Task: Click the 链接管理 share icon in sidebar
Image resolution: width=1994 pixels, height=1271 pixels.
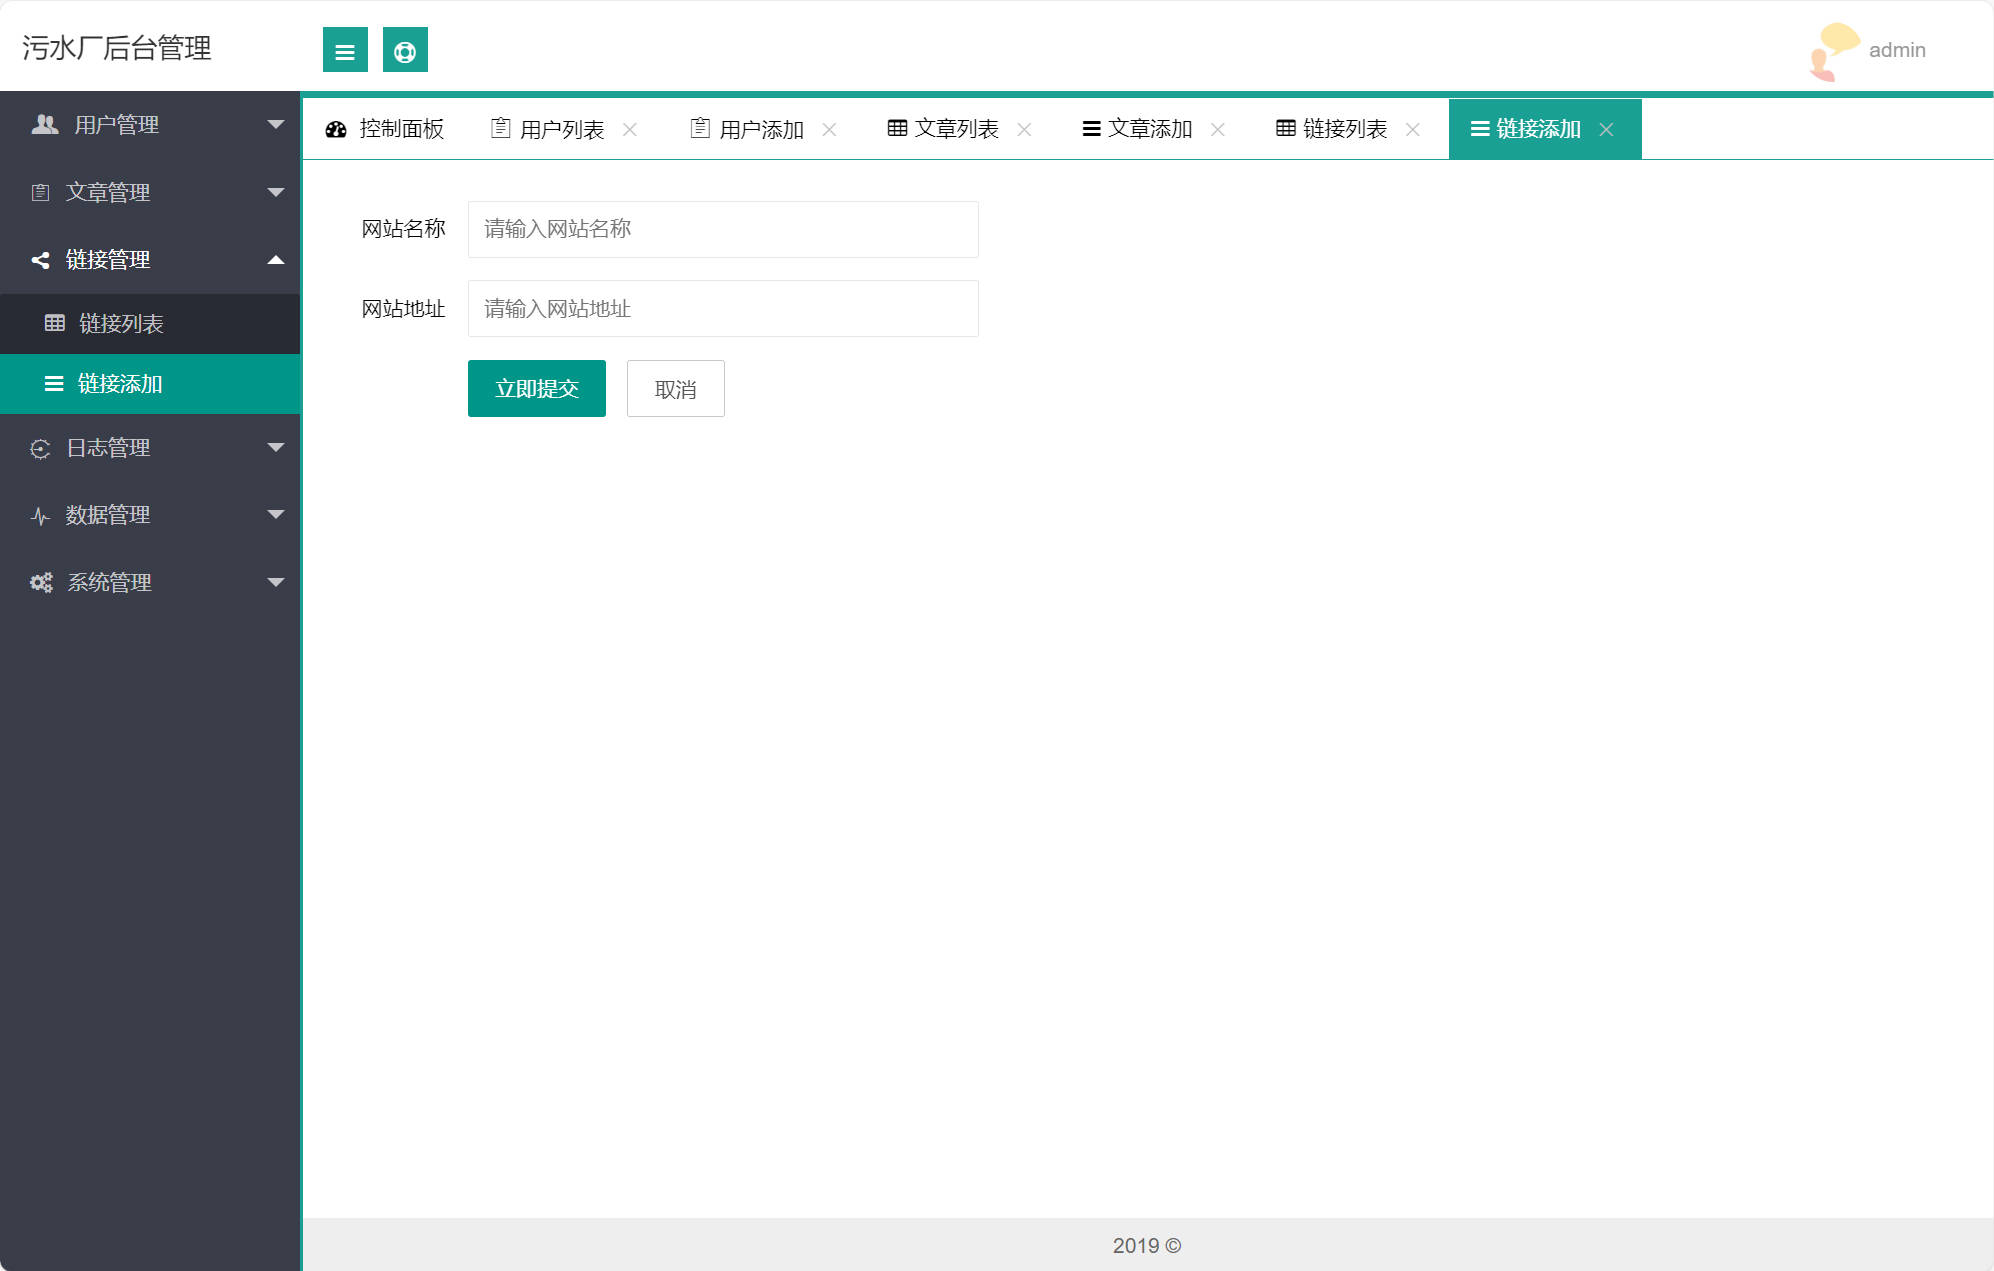Action: click(40, 260)
